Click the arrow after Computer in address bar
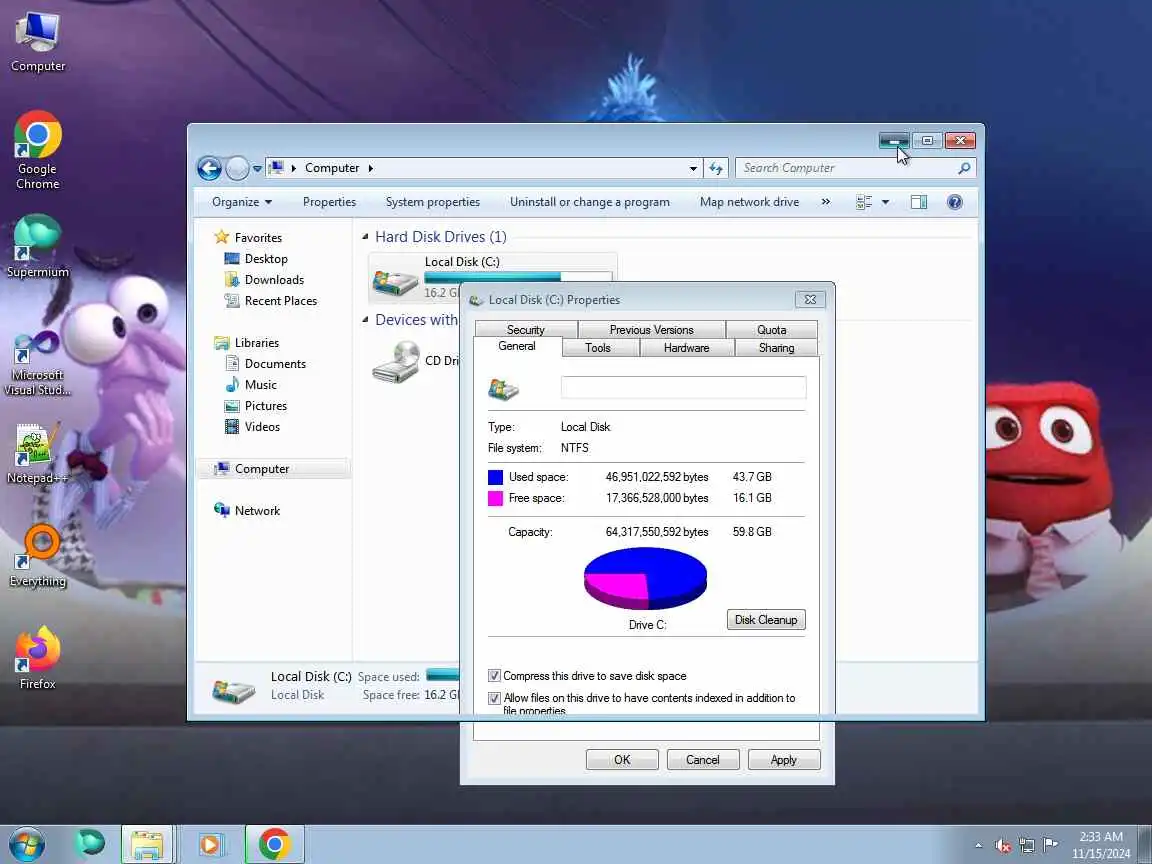Image resolution: width=1152 pixels, height=864 pixels. coord(370,168)
